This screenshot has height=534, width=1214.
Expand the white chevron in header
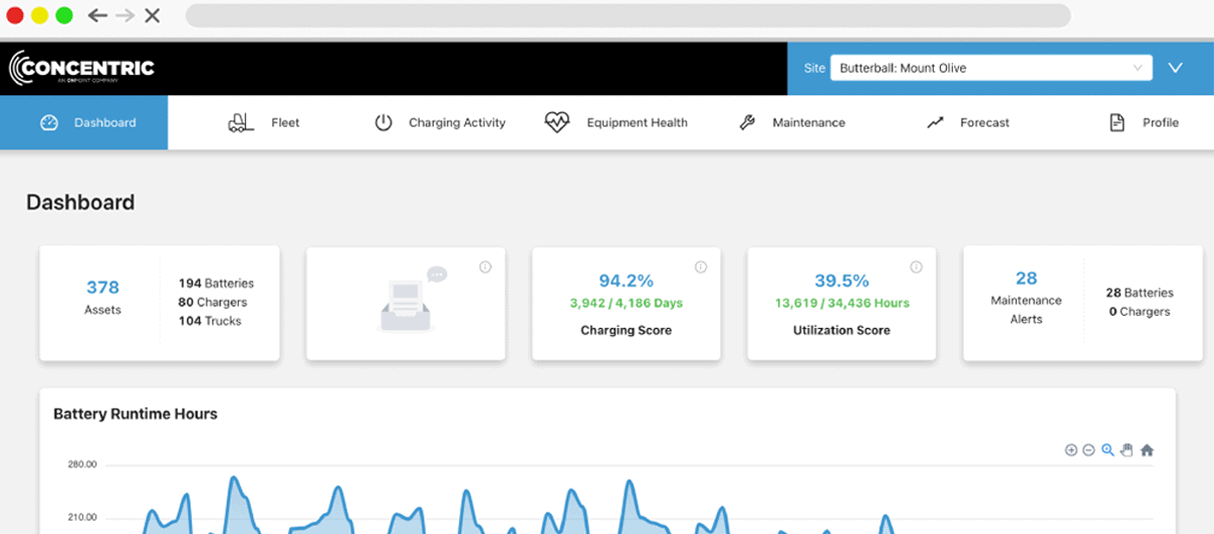point(1176,68)
